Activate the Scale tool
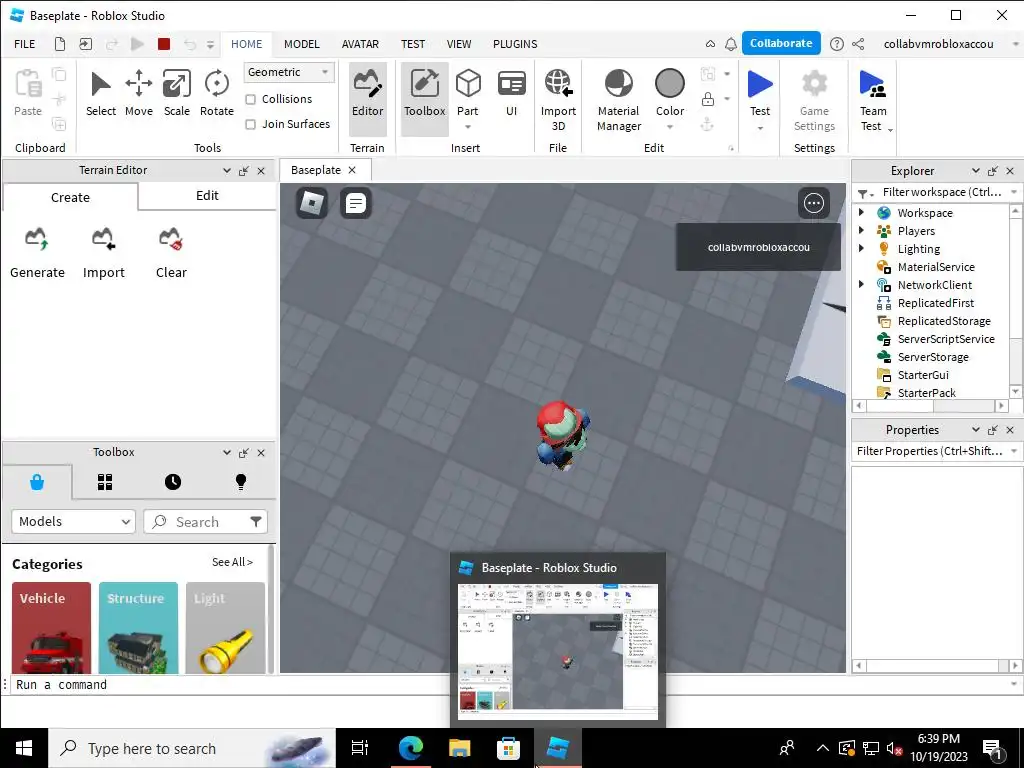 [x=176, y=94]
